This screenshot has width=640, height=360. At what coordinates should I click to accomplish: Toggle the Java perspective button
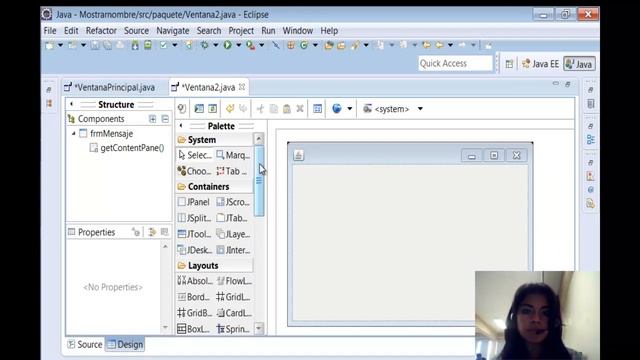579,64
